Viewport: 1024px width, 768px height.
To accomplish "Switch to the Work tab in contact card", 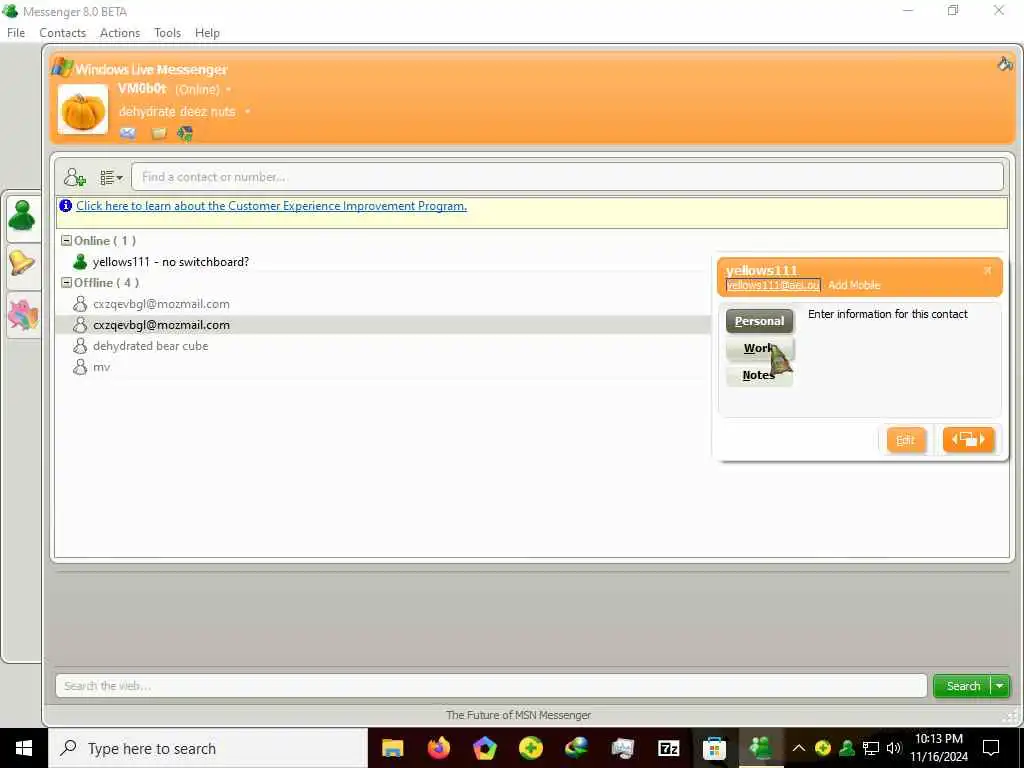I will pyautogui.click(x=760, y=349).
